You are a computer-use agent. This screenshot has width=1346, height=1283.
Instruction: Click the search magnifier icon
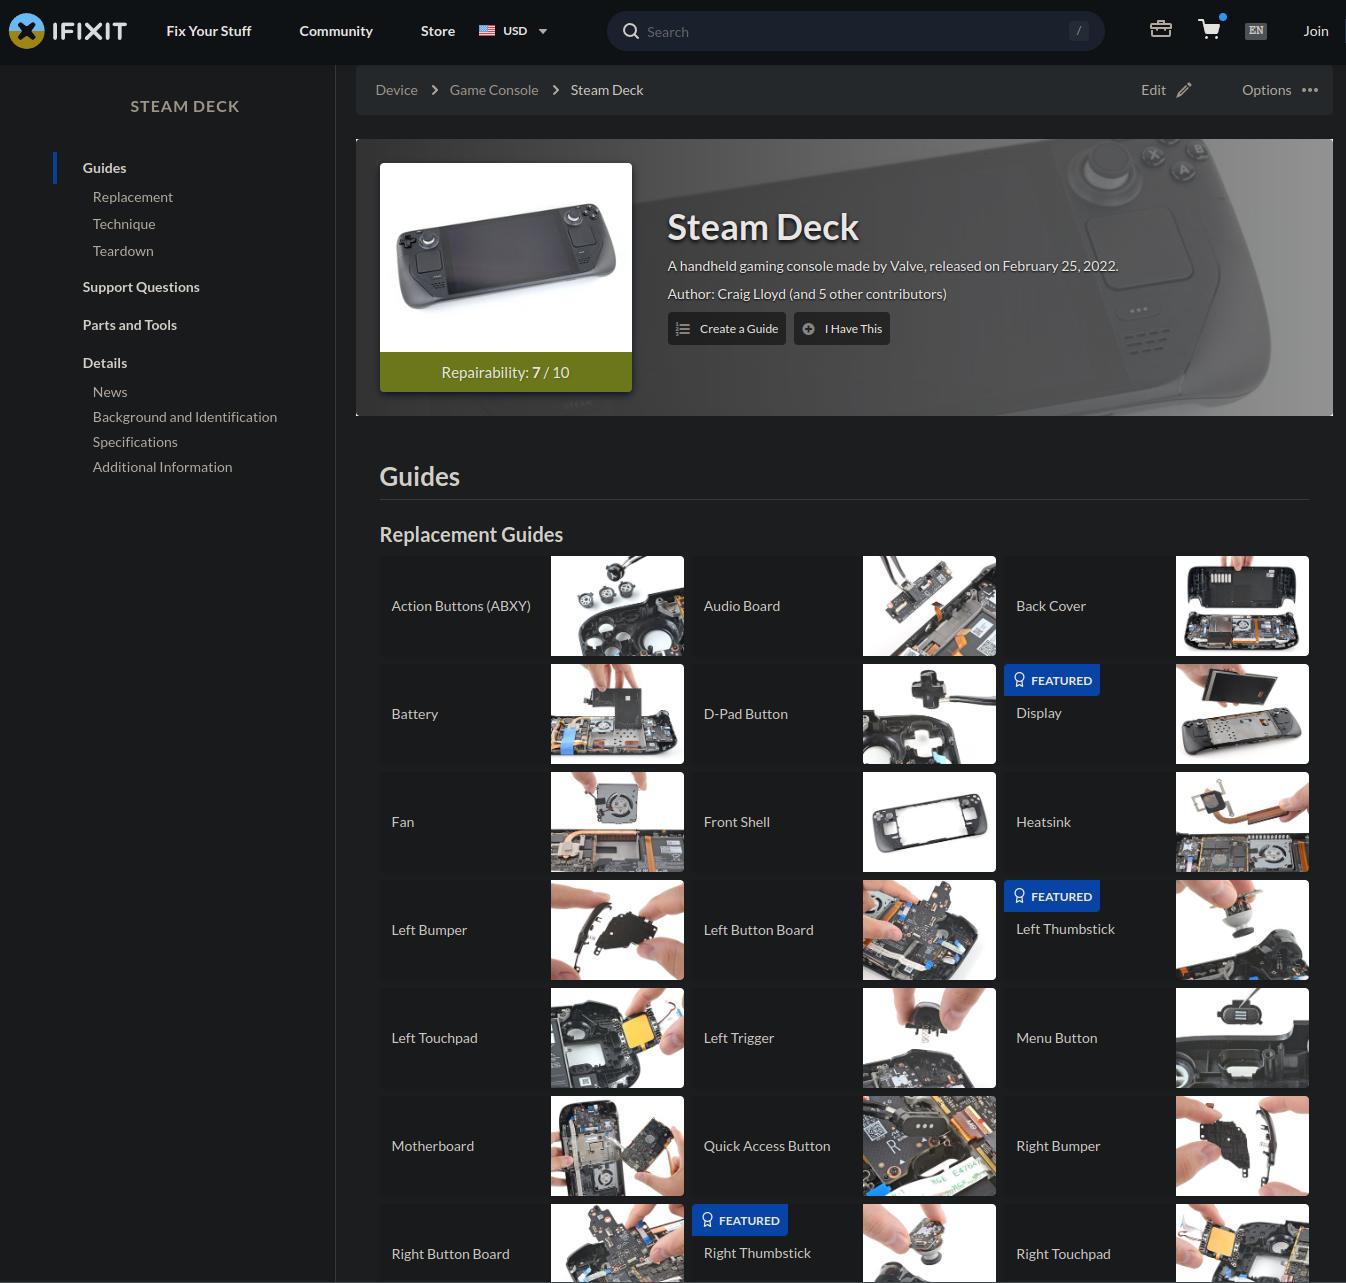631,31
